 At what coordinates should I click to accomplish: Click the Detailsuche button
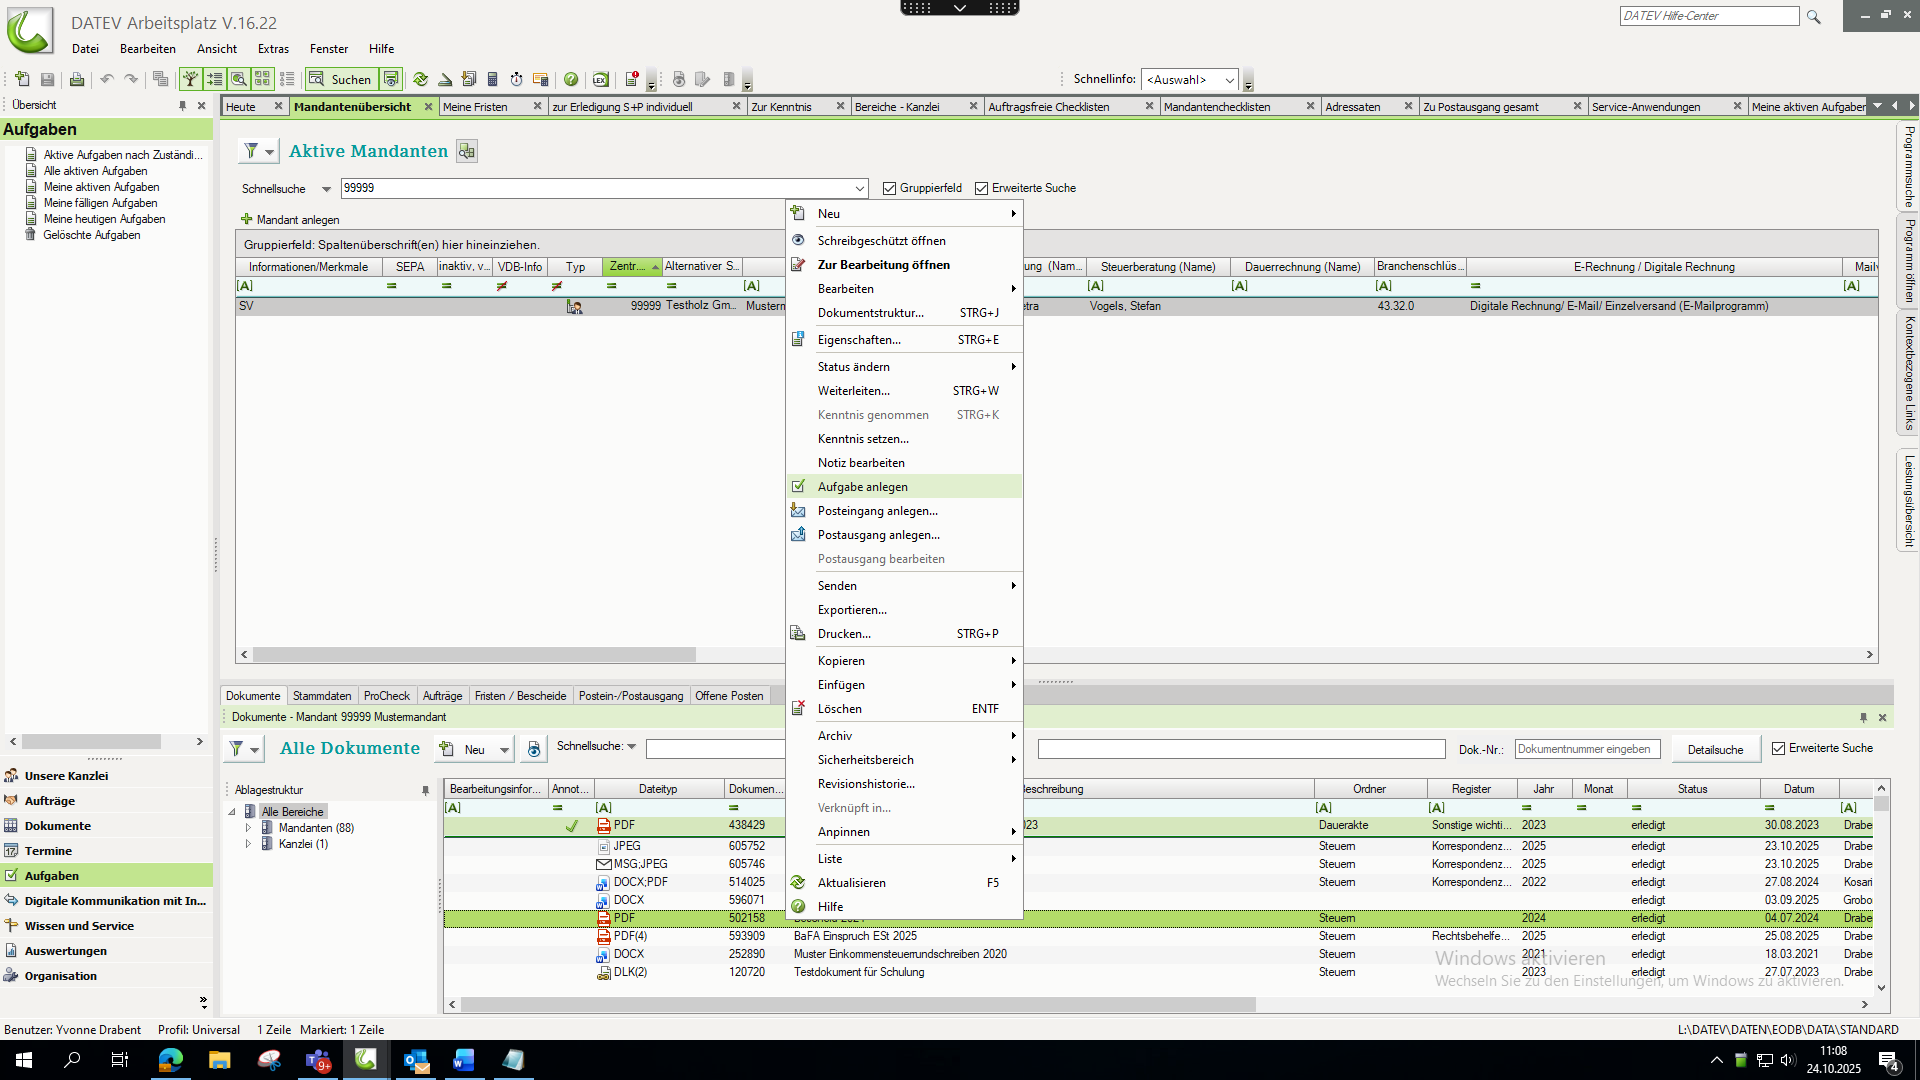click(x=1715, y=749)
